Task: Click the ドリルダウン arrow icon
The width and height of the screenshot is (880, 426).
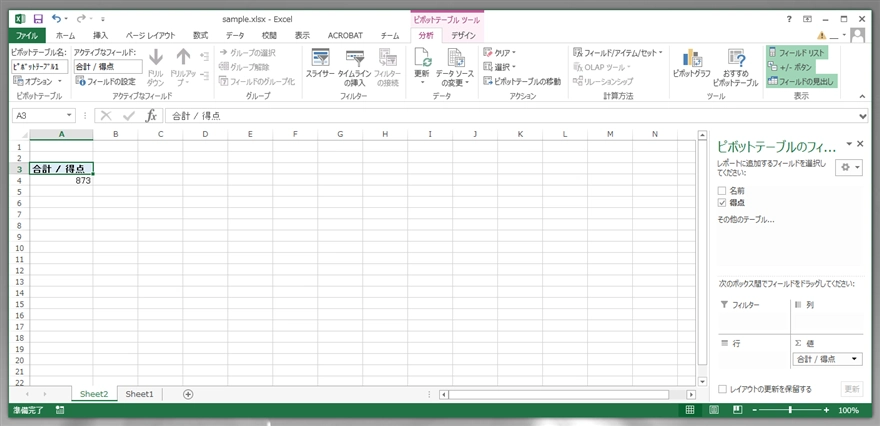Action: click(155, 57)
